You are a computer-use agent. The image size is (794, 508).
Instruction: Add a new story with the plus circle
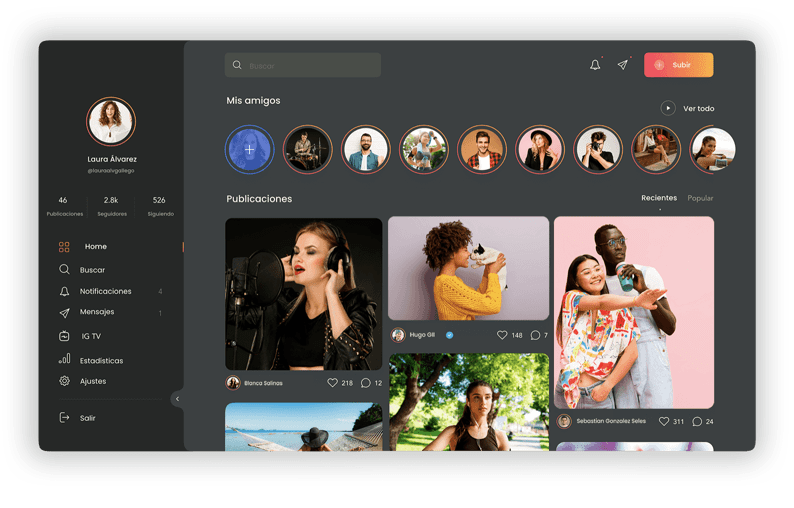250,150
